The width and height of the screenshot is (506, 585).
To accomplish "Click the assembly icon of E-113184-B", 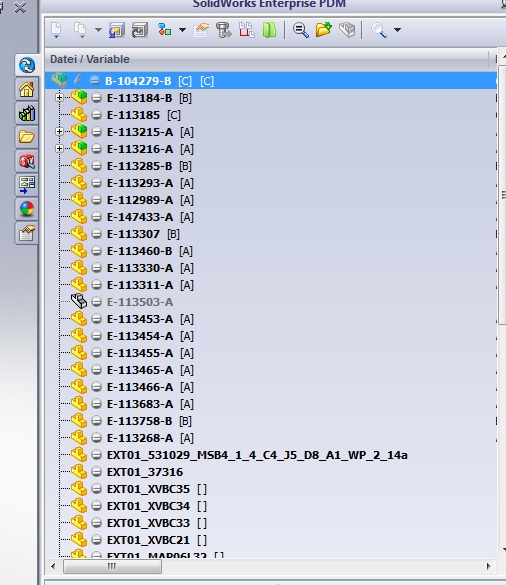I will tap(79, 97).
